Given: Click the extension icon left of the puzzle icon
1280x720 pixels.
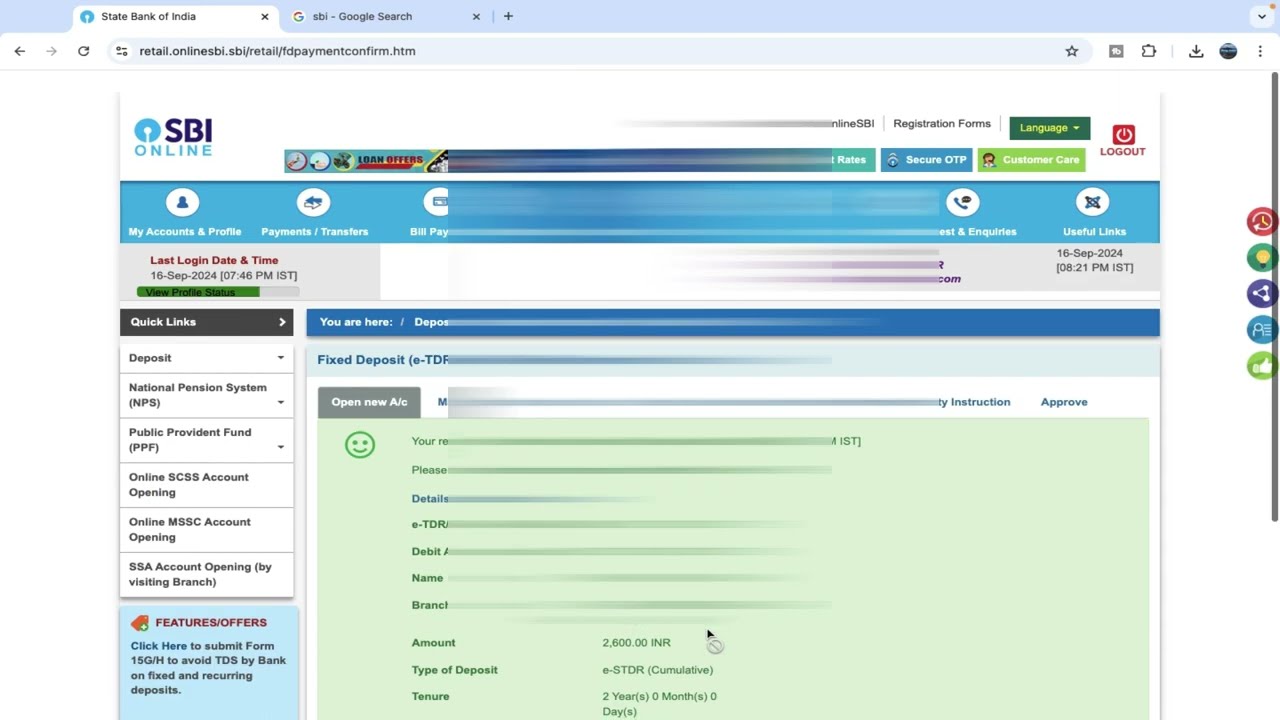Looking at the screenshot, I should (x=1117, y=51).
